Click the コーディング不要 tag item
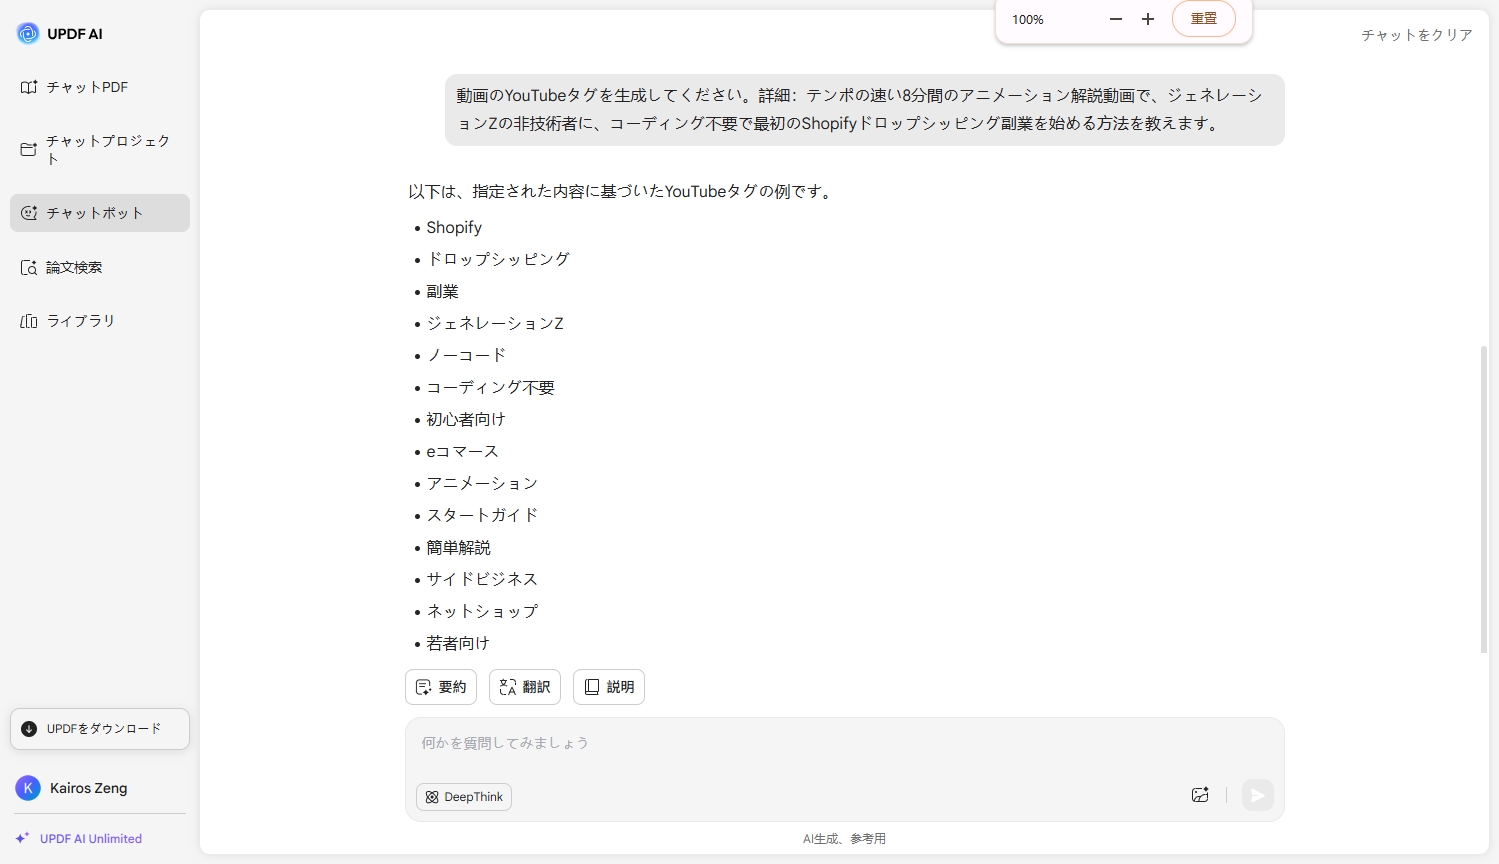The image size is (1499, 864). 490,387
